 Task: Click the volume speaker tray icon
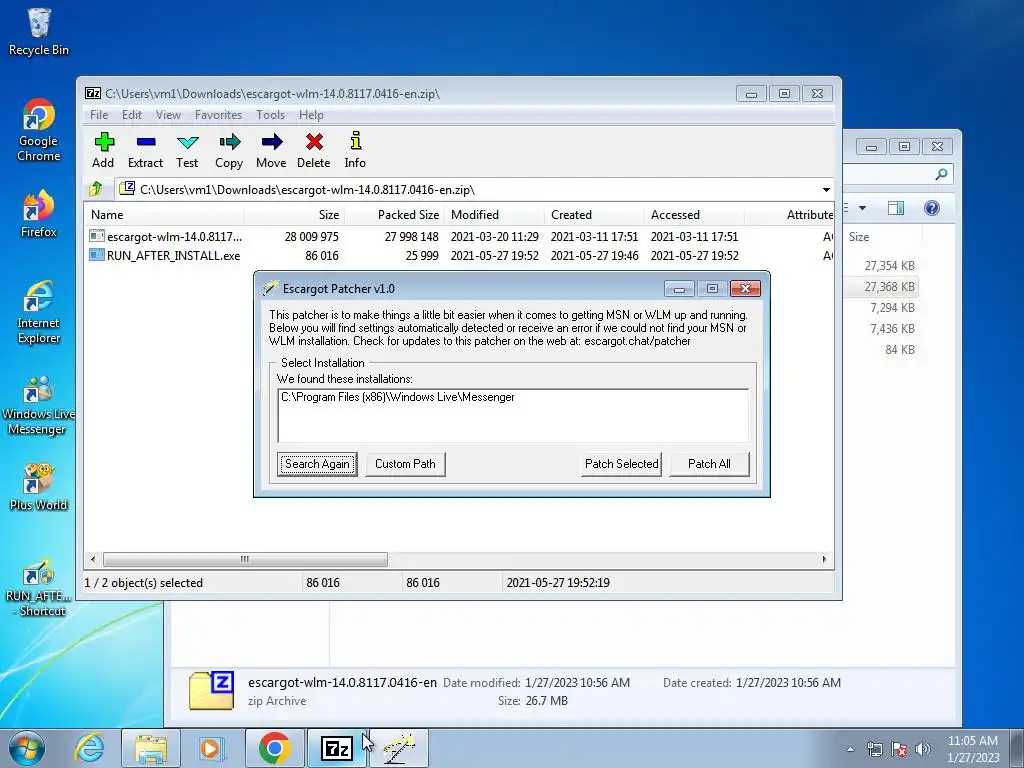(922, 749)
